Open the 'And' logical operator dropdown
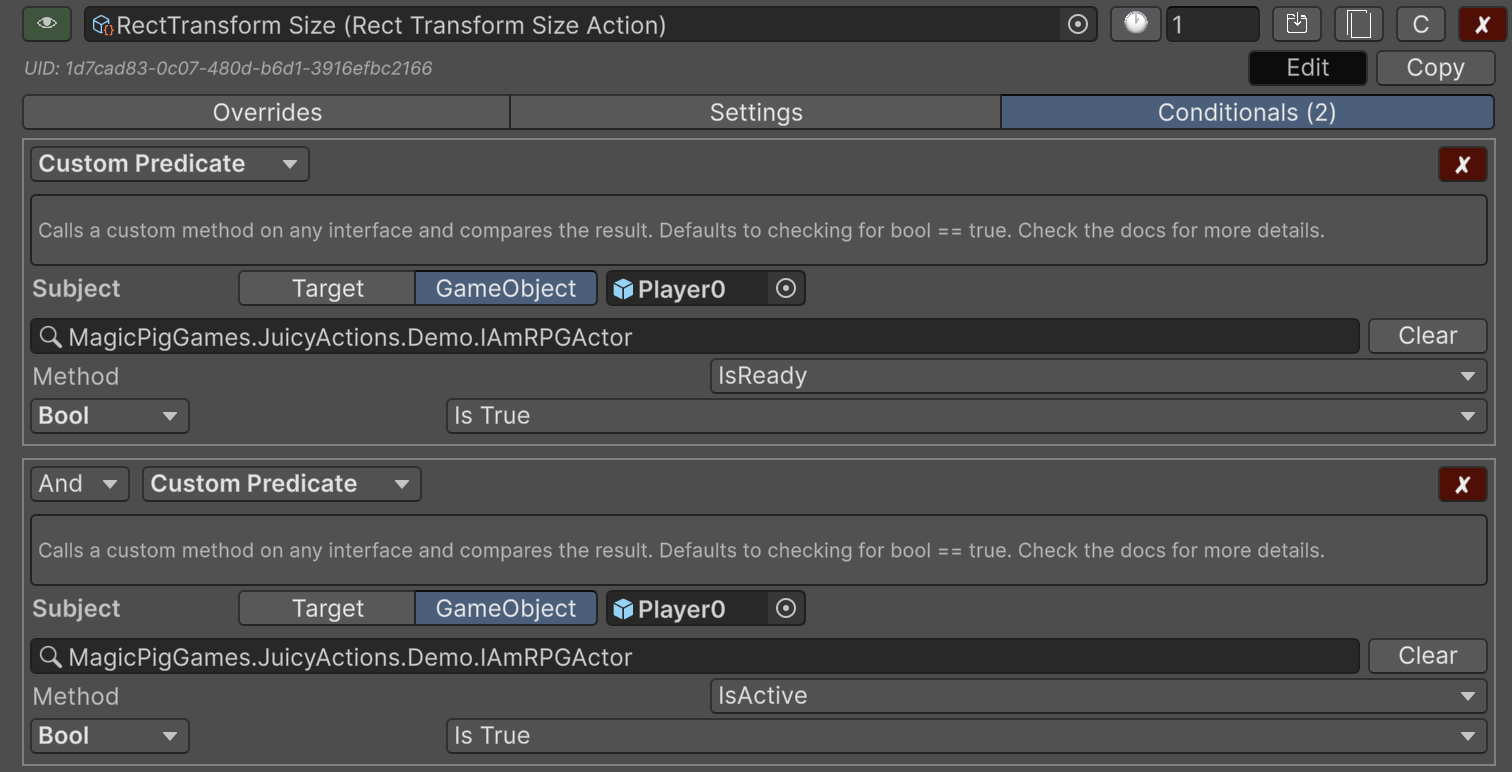Screen dimensions: 1512x772 click(x=80, y=484)
